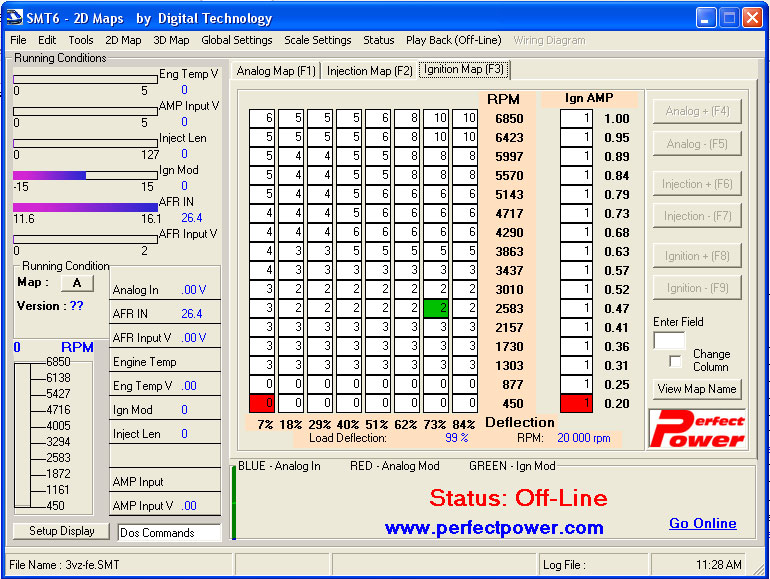Select the 877 RPM cell in 40% column
Screen dimensions: 770x579
point(349,384)
